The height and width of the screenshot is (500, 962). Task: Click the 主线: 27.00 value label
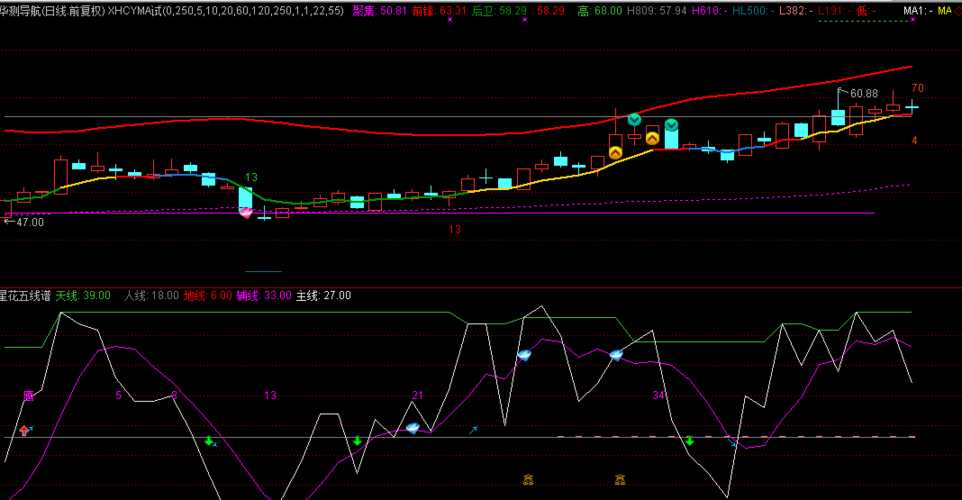[x=323, y=296]
